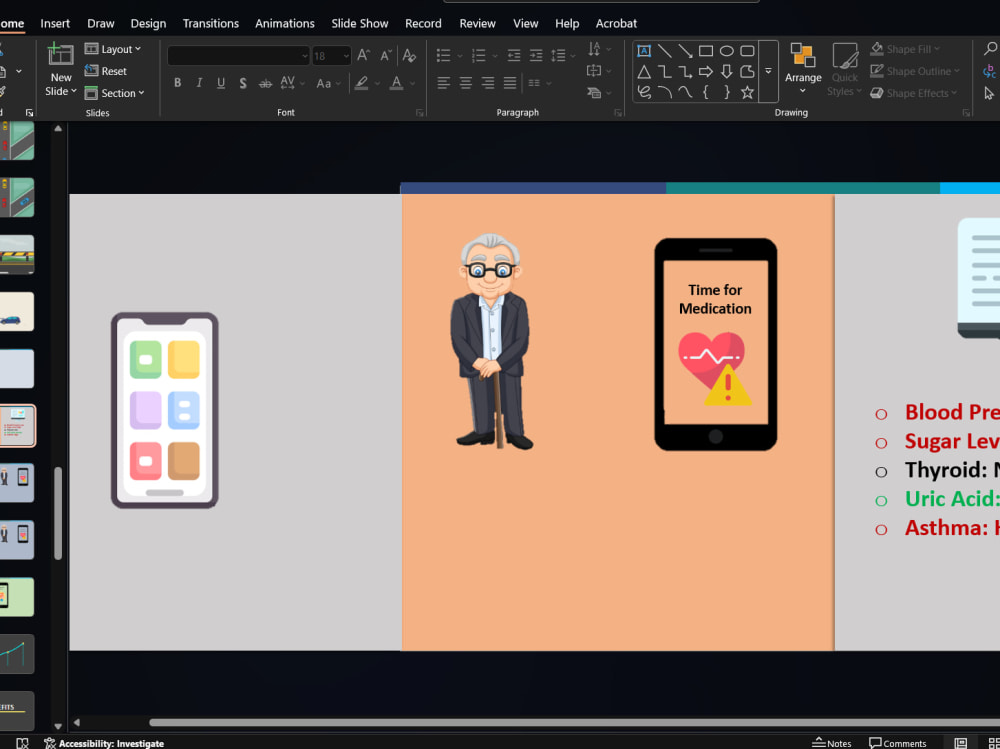Select the Arrow line shape tool
Screen dimensions: 1000x749
pos(686,51)
